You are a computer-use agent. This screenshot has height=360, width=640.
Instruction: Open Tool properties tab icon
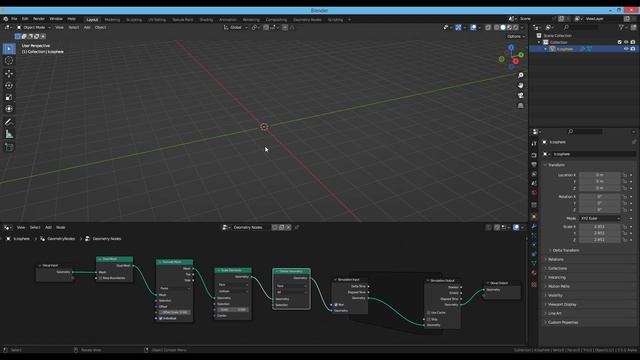[x=534, y=144]
